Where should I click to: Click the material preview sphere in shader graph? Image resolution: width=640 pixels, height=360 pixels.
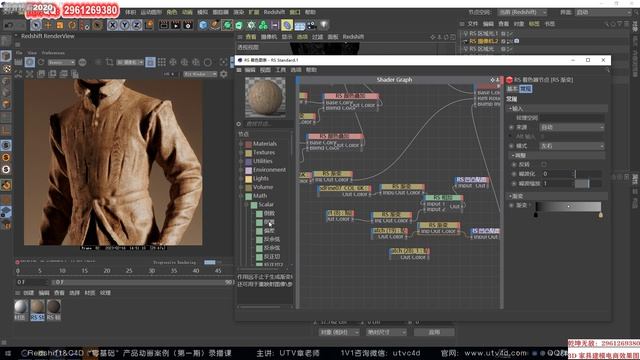[265, 97]
